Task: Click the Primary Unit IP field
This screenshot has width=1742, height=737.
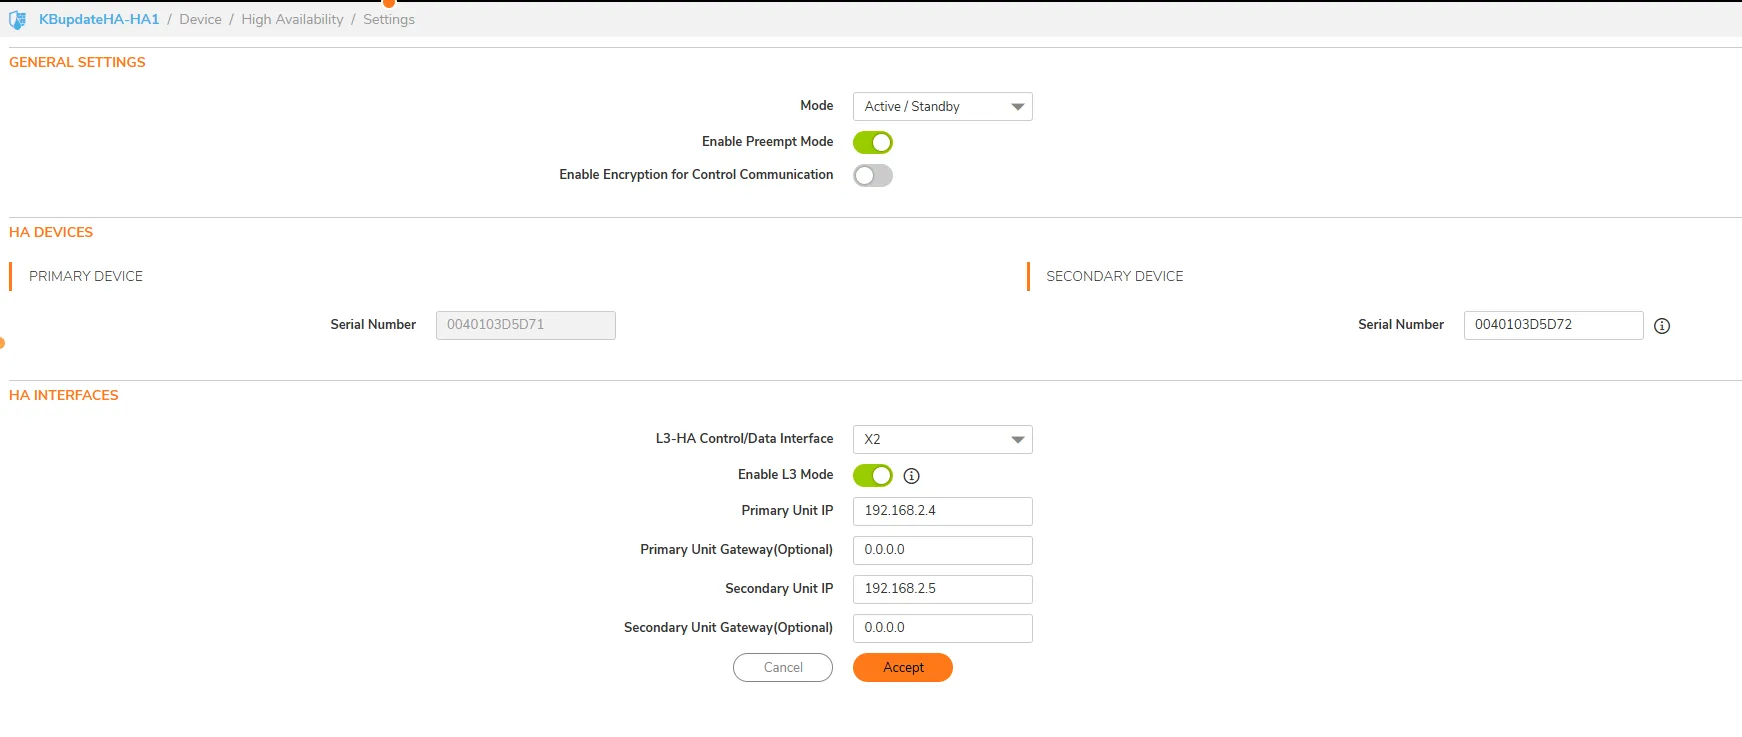Action: pyautogui.click(x=942, y=511)
